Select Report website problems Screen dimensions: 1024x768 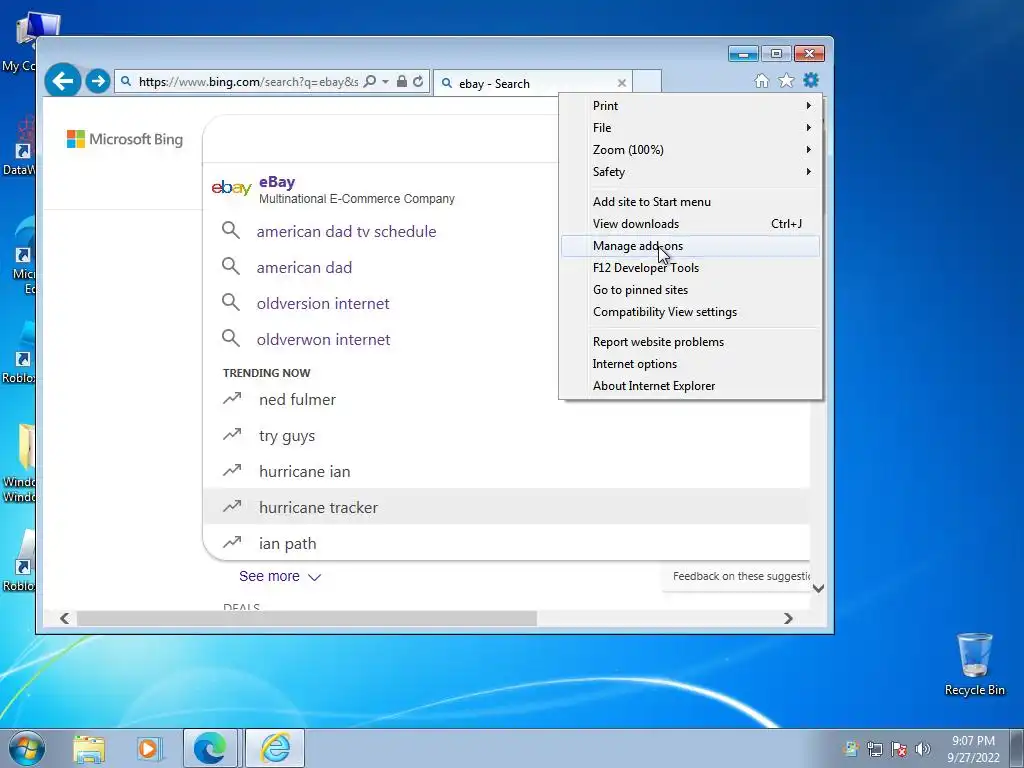(690, 342)
